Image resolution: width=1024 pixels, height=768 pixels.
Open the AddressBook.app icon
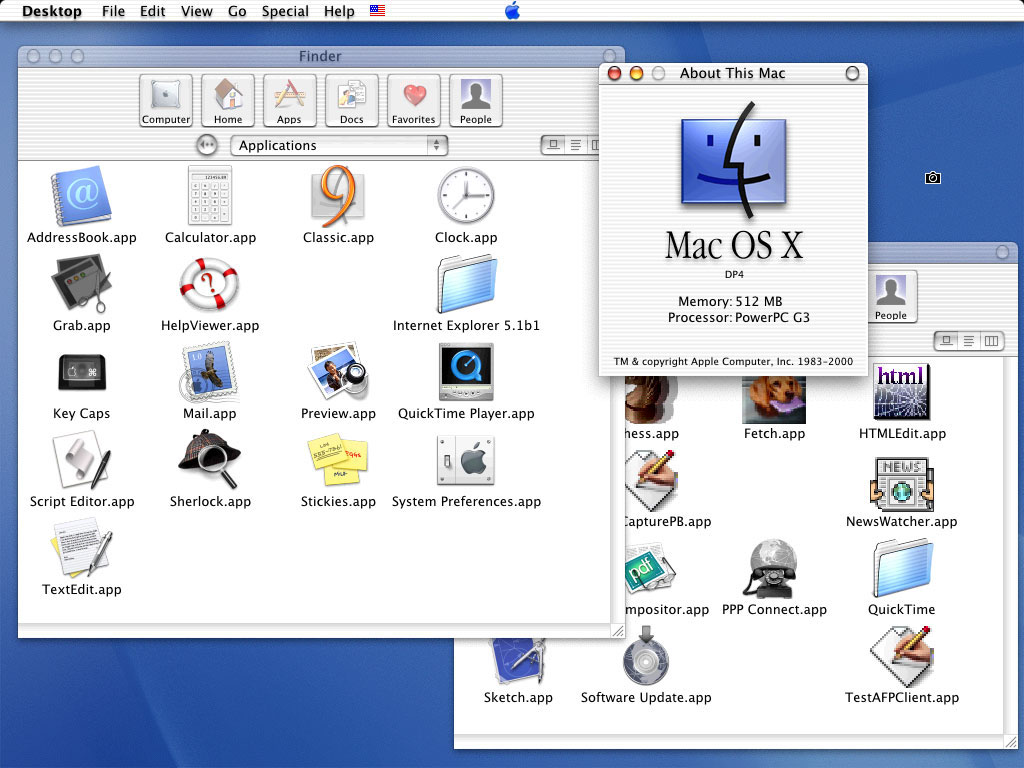click(x=82, y=195)
